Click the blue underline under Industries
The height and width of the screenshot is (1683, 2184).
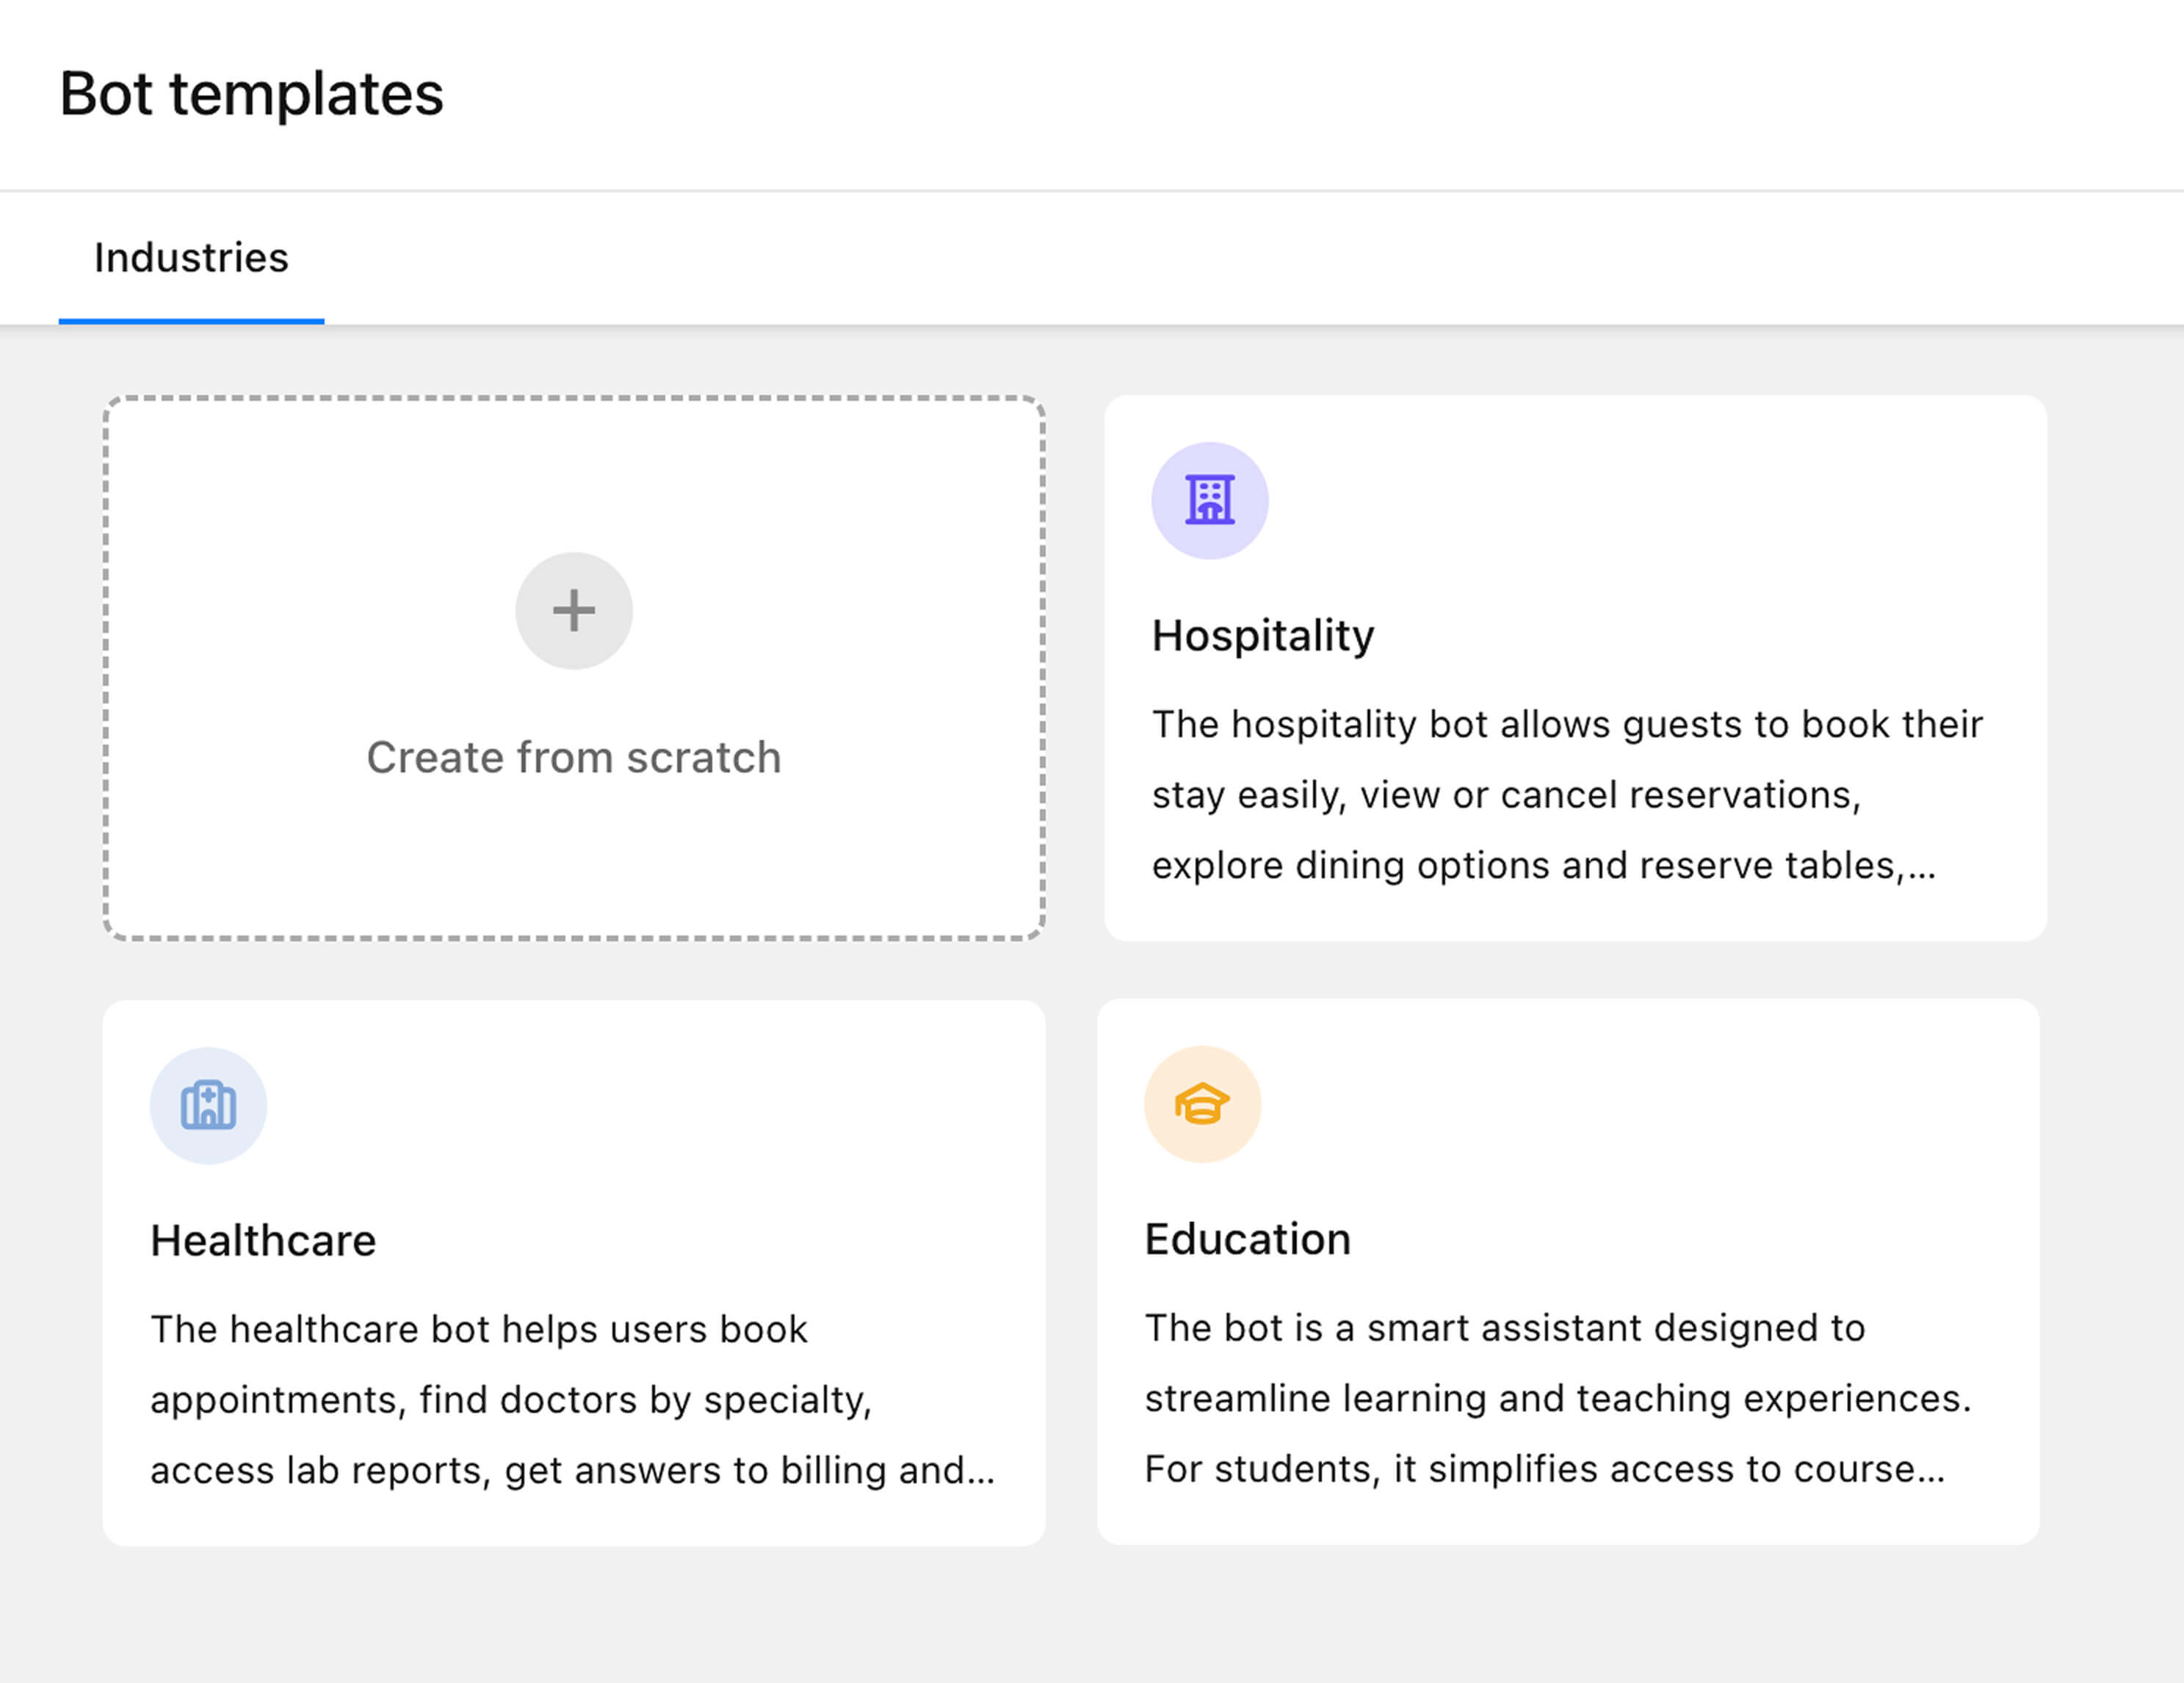click(x=191, y=321)
